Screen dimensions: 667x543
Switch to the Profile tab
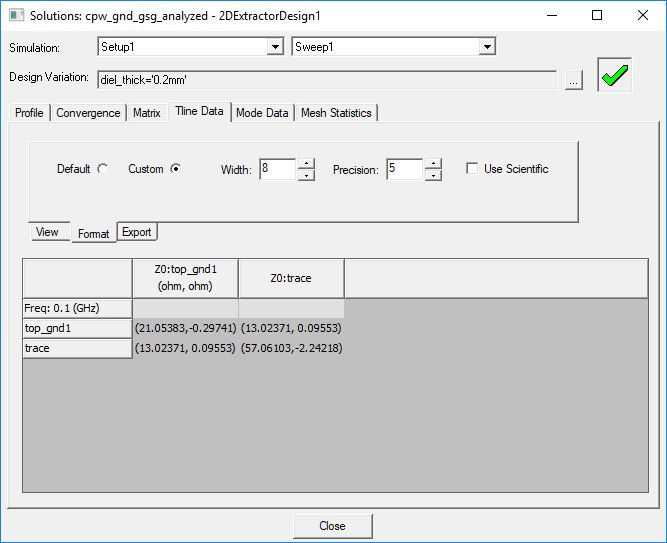29,113
